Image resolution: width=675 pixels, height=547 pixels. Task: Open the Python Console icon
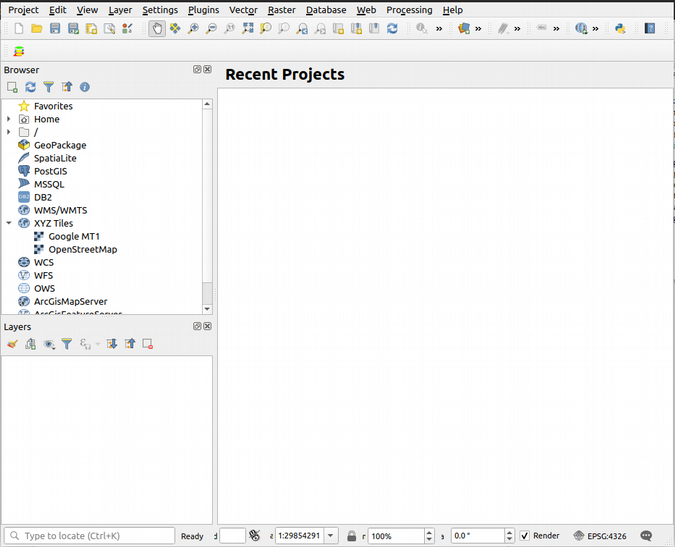[620, 29]
